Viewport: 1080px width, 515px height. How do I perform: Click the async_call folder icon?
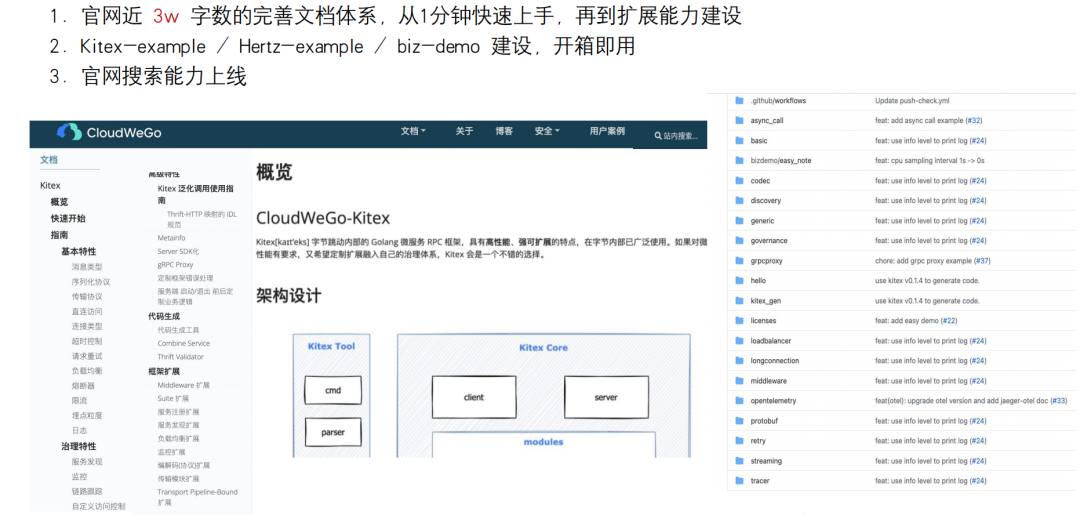tap(740, 121)
